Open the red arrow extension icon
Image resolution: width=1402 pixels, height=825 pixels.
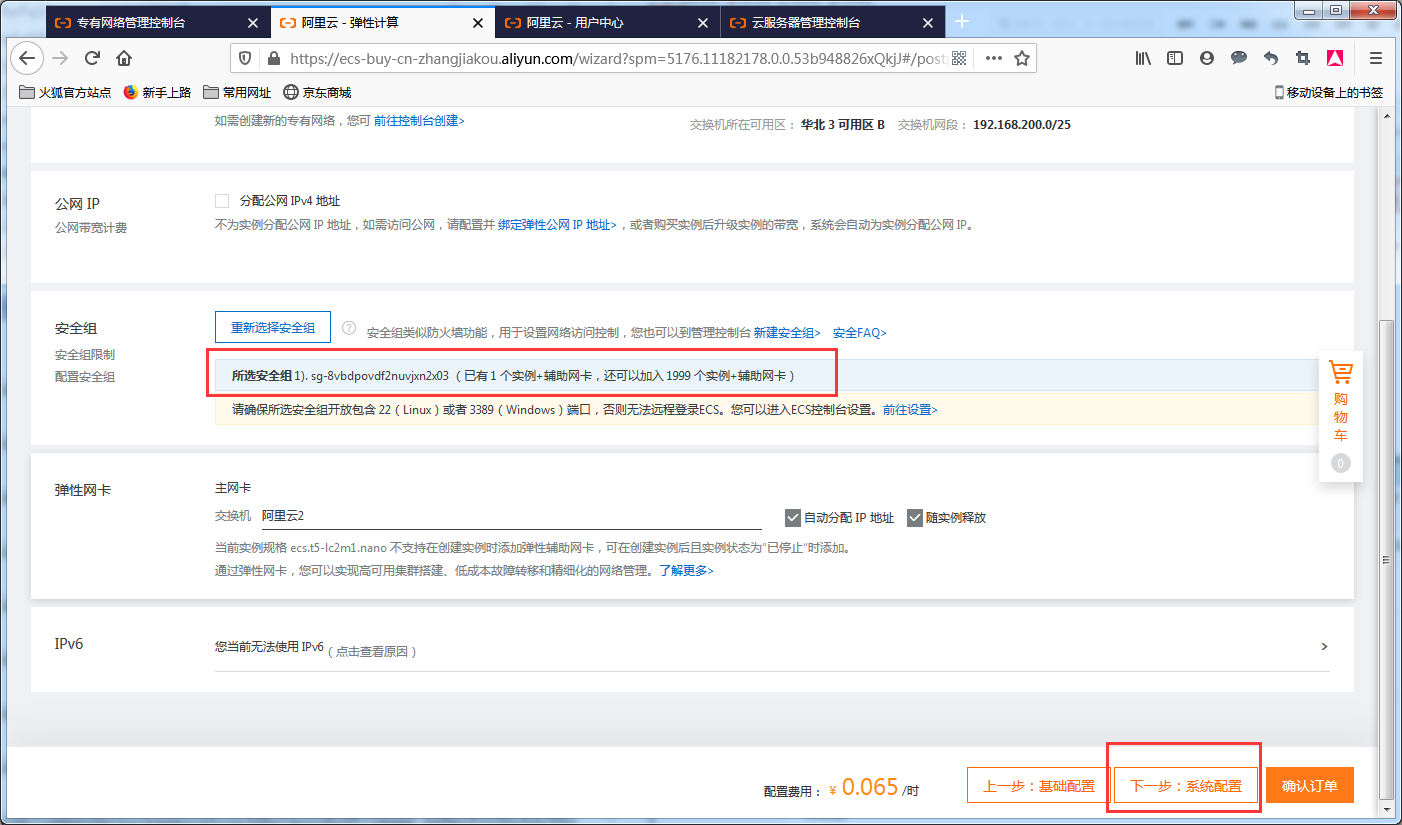(x=1335, y=58)
